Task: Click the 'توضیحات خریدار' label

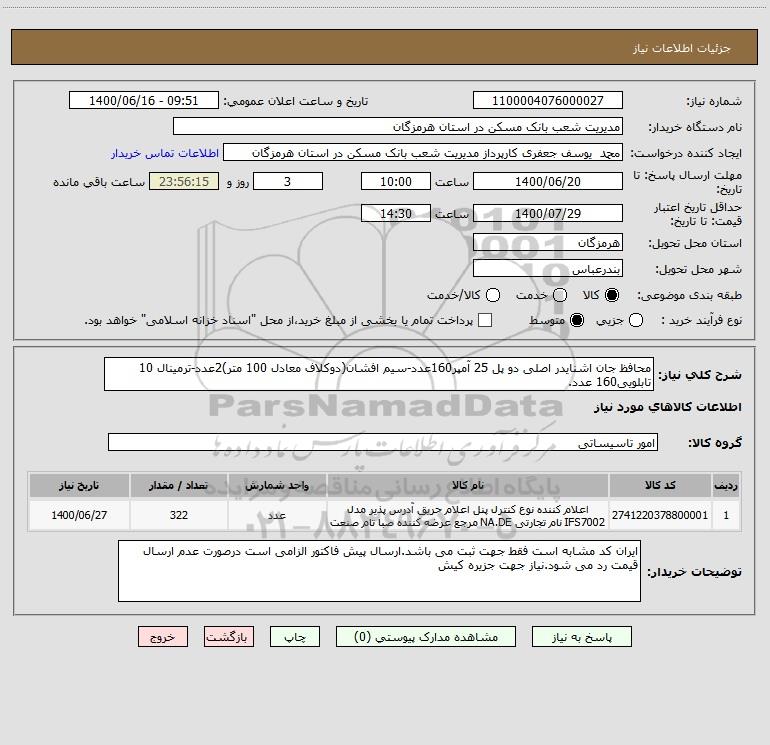Action: (694, 572)
